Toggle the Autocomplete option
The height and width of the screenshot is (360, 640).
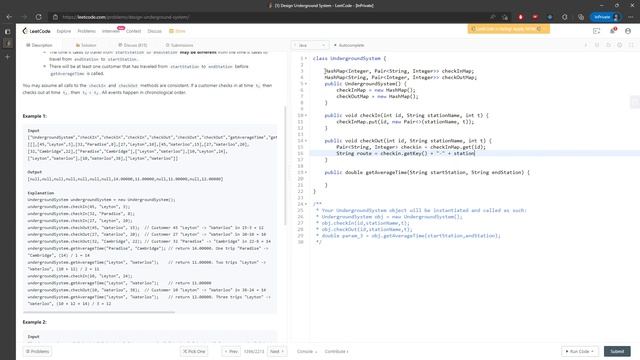click(349, 45)
